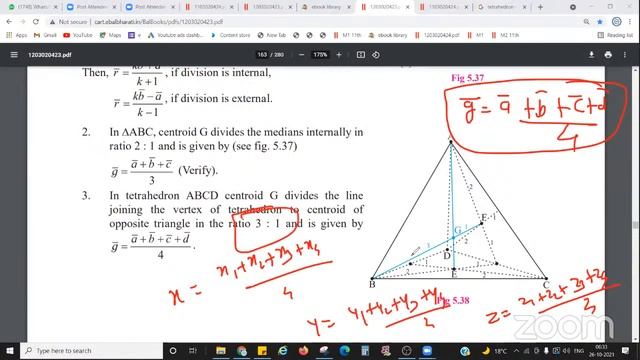This screenshot has height=360, width=640.
Task: Open the Maps bookmark
Action: pos(110,36)
